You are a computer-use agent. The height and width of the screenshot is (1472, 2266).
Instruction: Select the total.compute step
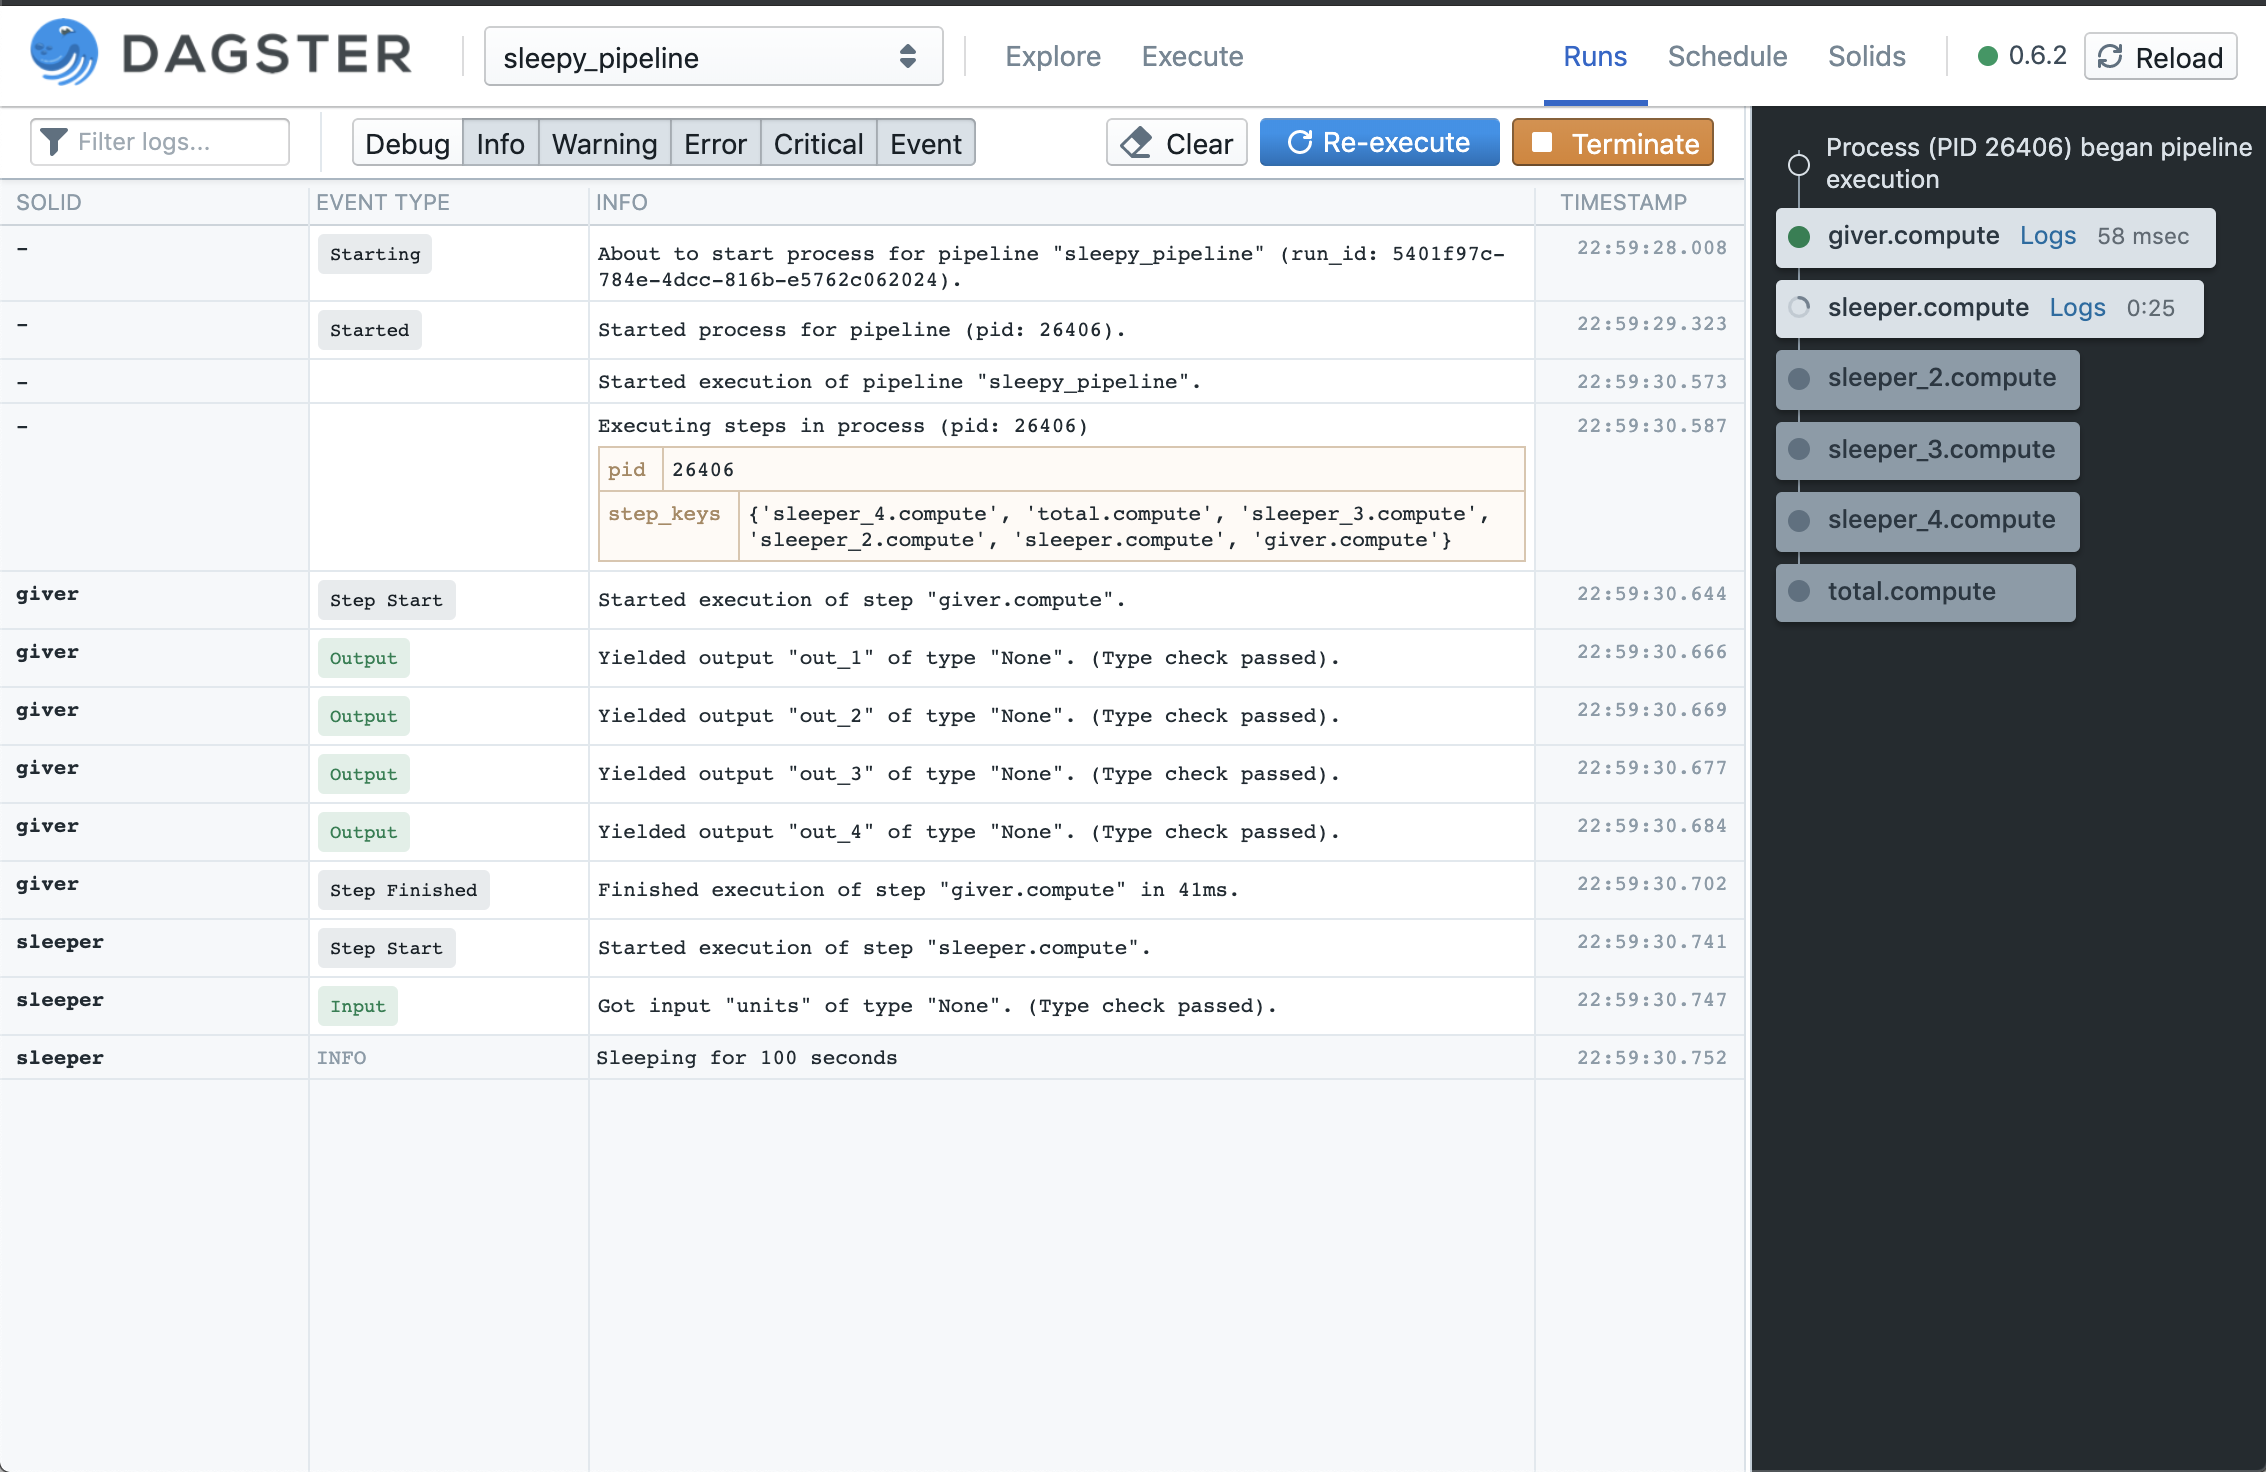pyautogui.click(x=1925, y=592)
